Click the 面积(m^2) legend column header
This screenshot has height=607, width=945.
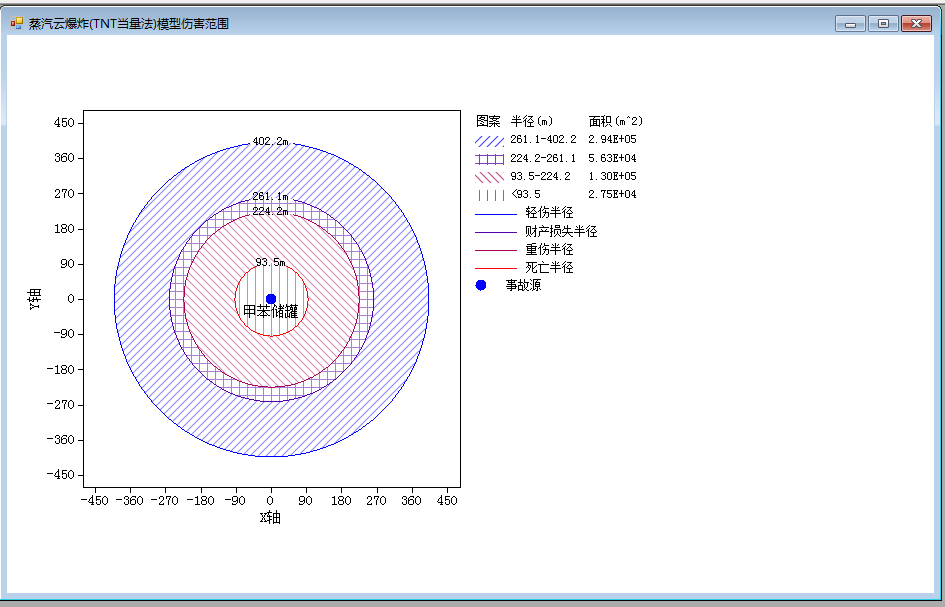coord(616,121)
